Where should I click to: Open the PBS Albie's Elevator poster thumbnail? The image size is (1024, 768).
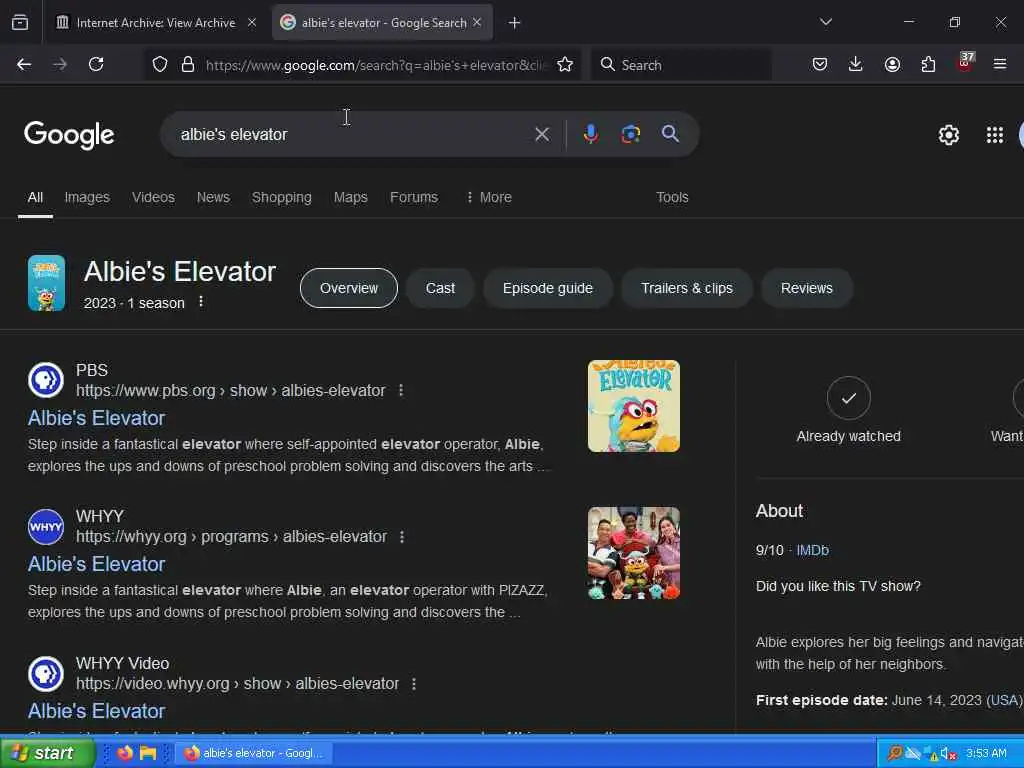[633, 406]
